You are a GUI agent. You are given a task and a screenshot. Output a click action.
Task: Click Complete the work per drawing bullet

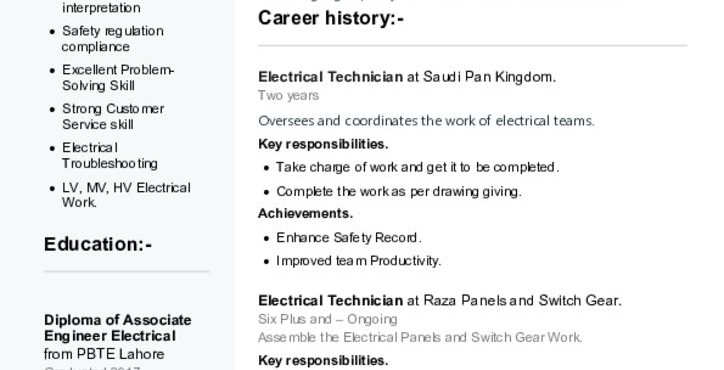[398, 191]
